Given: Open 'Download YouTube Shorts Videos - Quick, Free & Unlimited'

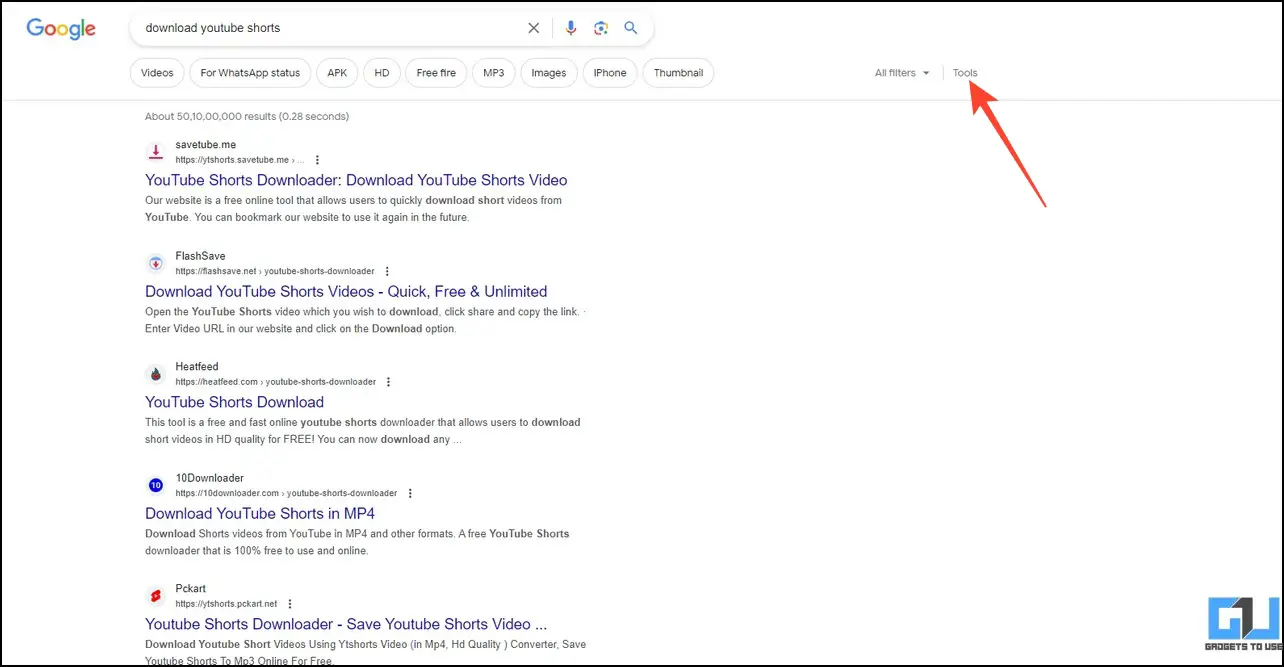Looking at the screenshot, I should point(346,292).
